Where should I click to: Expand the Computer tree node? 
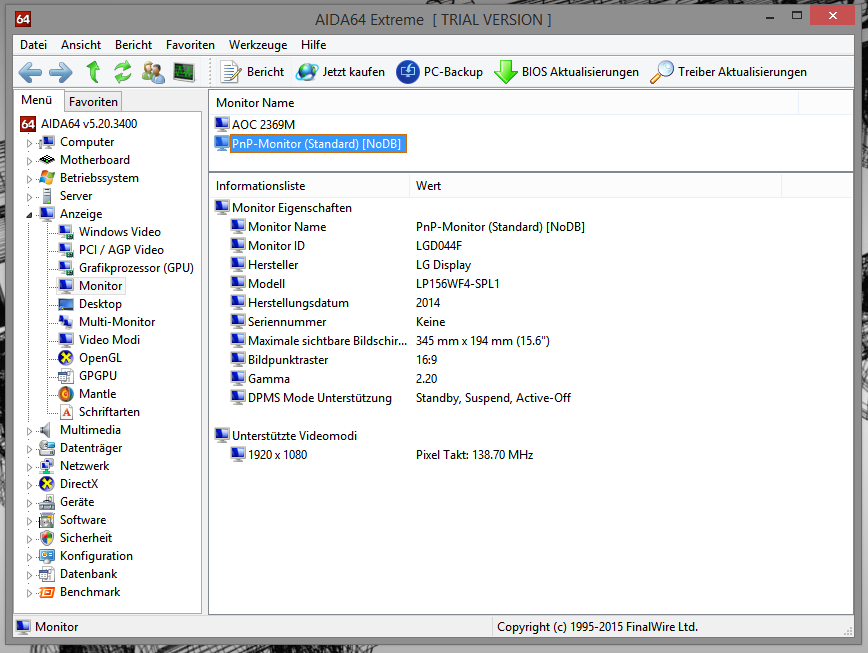point(29,143)
